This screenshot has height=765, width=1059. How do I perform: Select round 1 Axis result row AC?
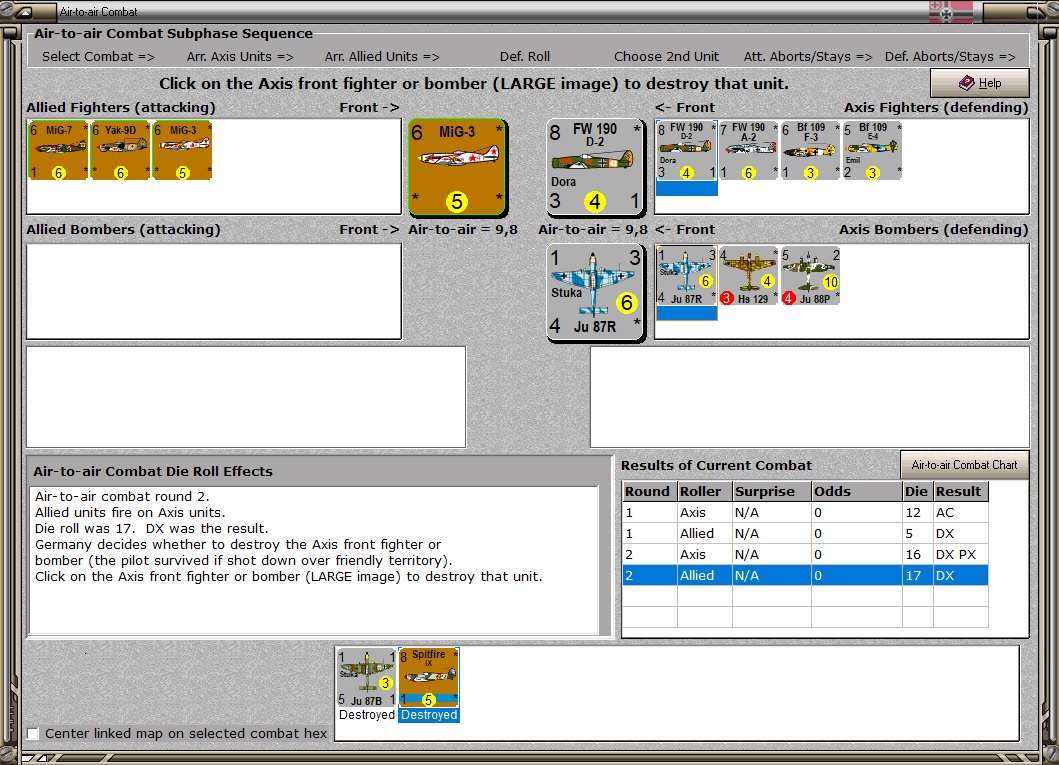pos(805,512)
